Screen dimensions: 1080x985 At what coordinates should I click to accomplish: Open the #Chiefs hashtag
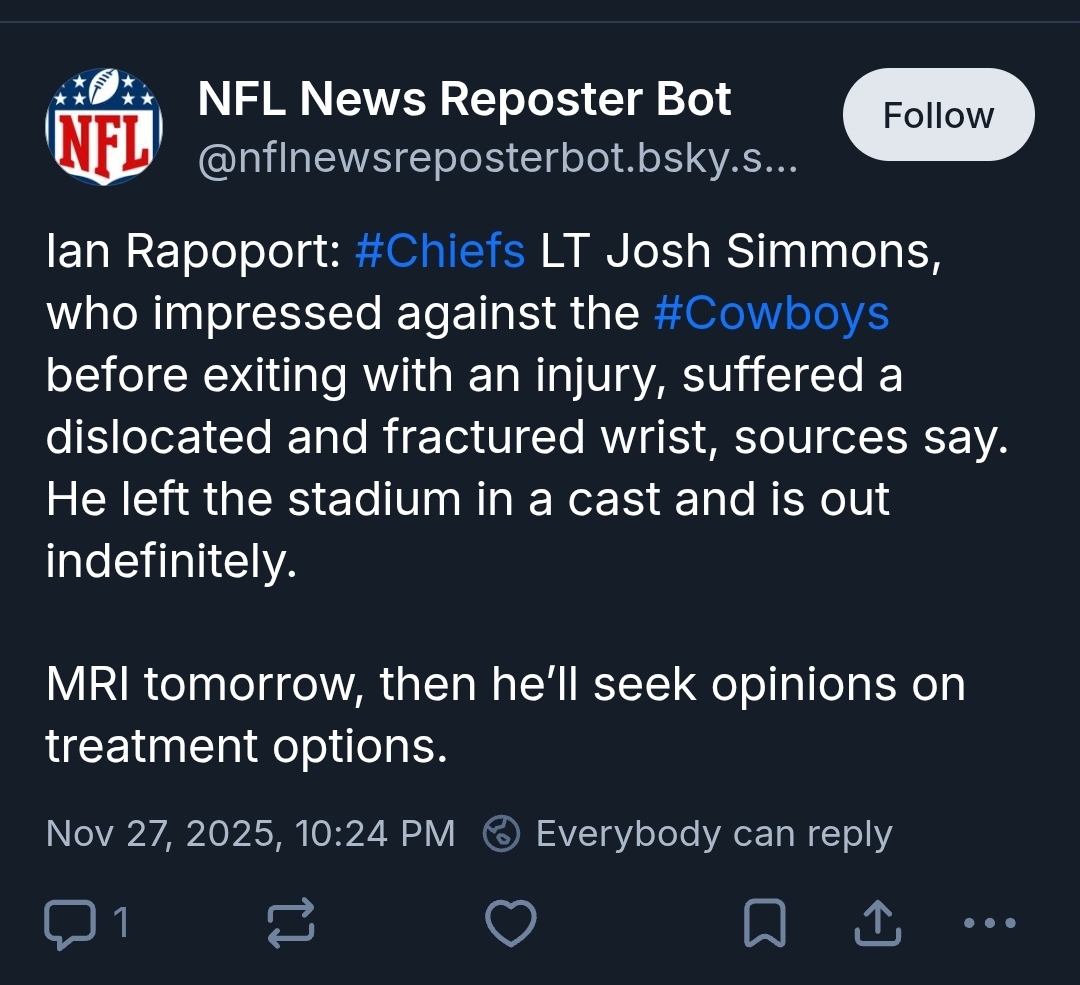coord(440,251)
